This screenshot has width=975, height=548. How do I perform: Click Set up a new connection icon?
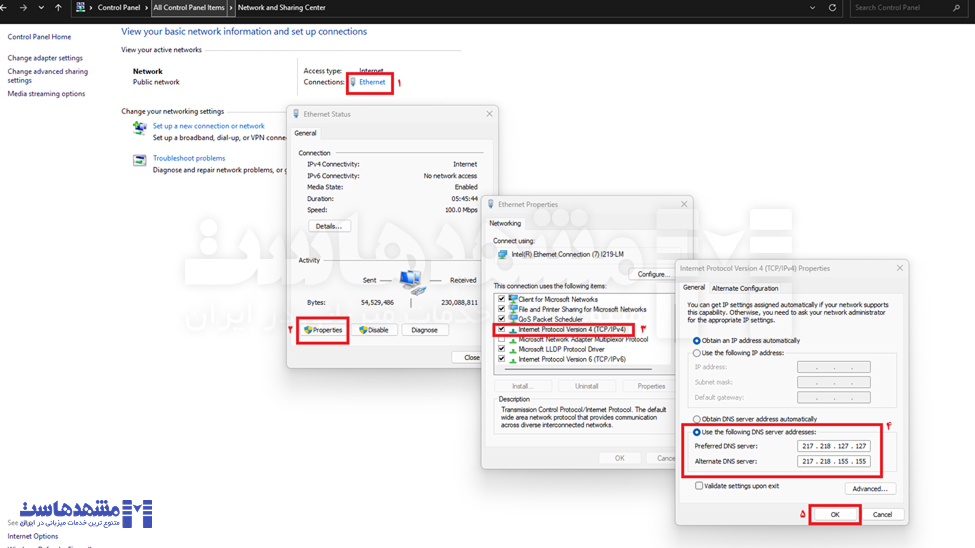139,128
